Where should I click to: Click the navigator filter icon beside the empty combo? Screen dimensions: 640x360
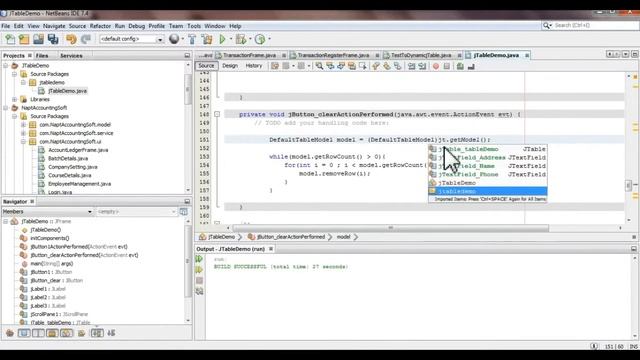pos(184,211)
